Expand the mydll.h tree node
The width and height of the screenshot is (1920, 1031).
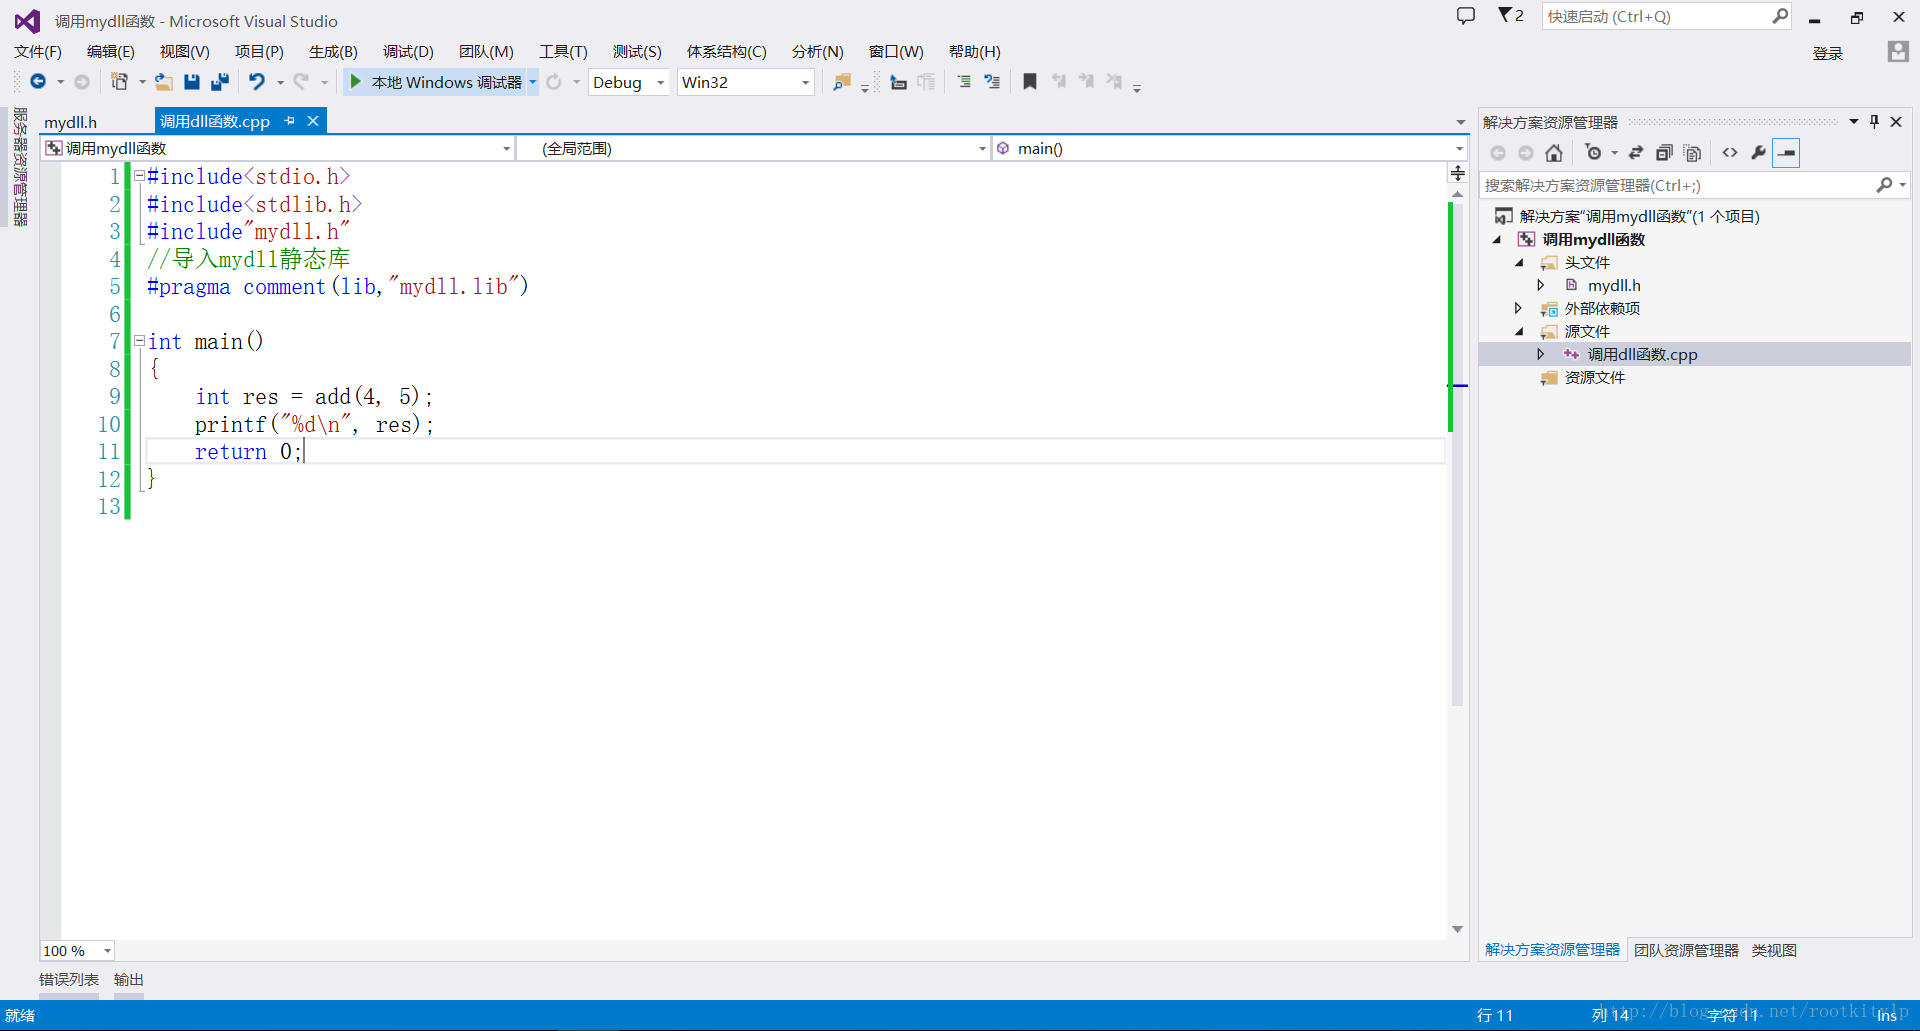pos(1541,286)
